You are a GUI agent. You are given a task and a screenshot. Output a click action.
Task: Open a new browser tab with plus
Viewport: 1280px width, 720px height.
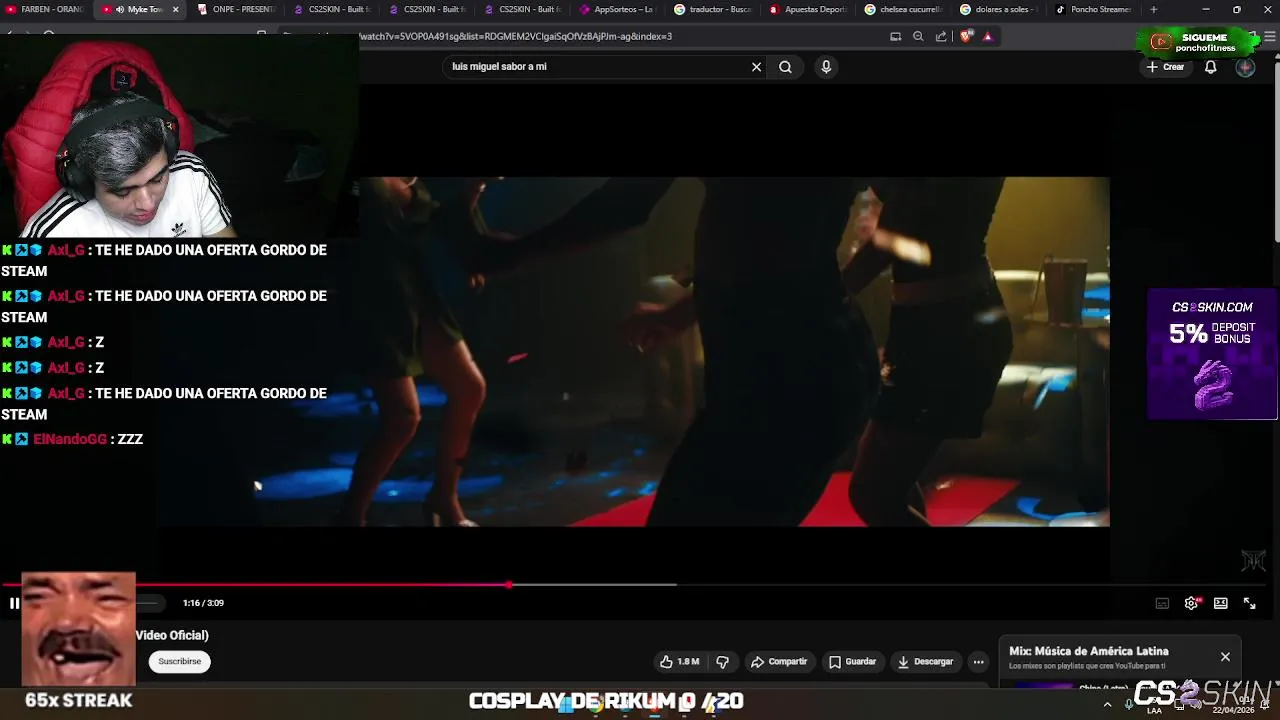[x=1153, y=9]
